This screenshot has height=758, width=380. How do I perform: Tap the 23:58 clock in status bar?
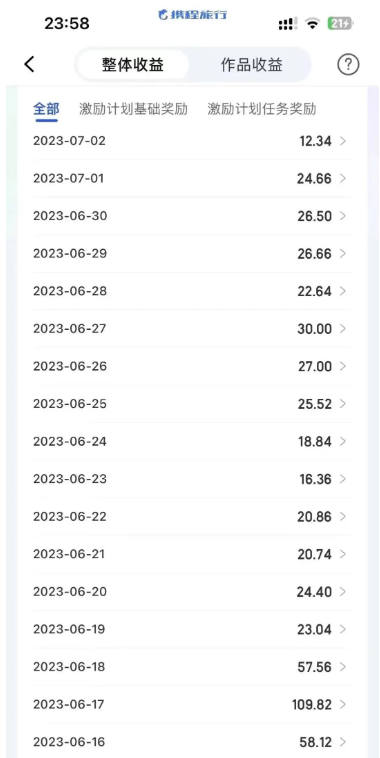click(67, 23)
